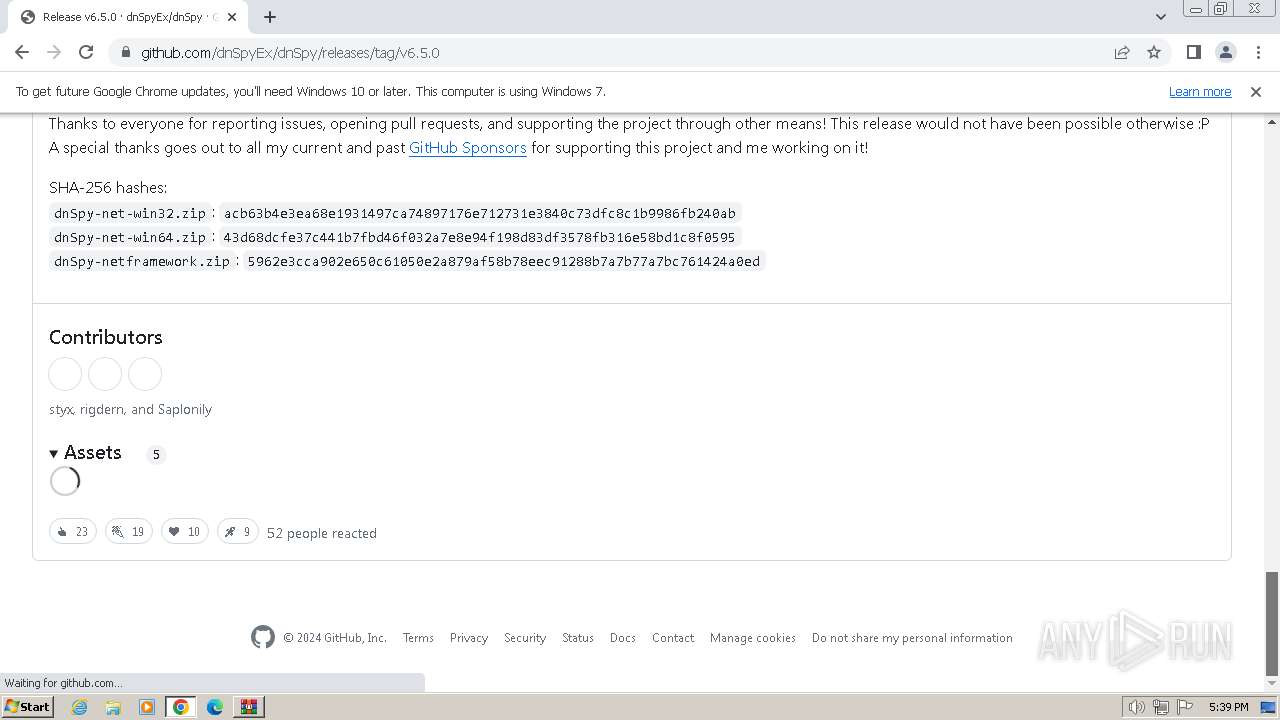The height and width of the screenshot is (720, 1280).
Task: Open second contributor avatar
Action: [x=105, y=374]
